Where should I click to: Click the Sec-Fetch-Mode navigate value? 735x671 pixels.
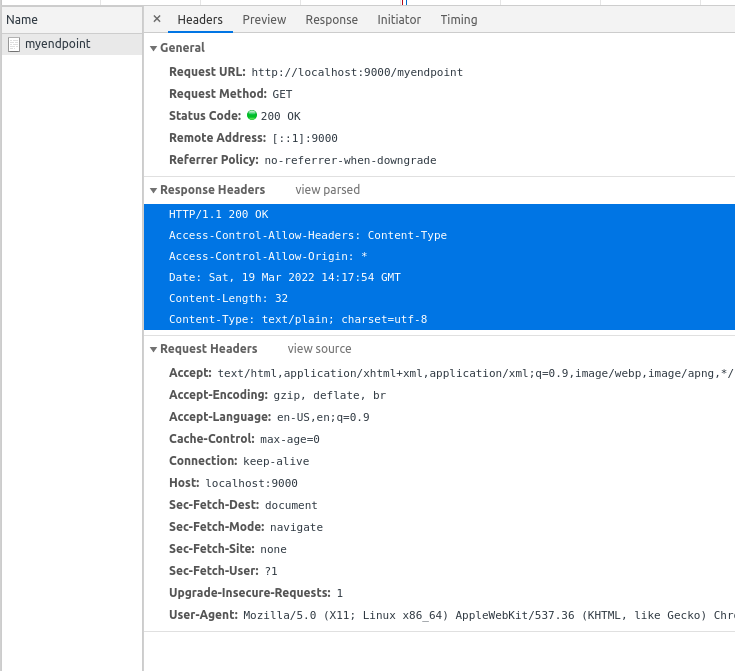click(296, 528)
